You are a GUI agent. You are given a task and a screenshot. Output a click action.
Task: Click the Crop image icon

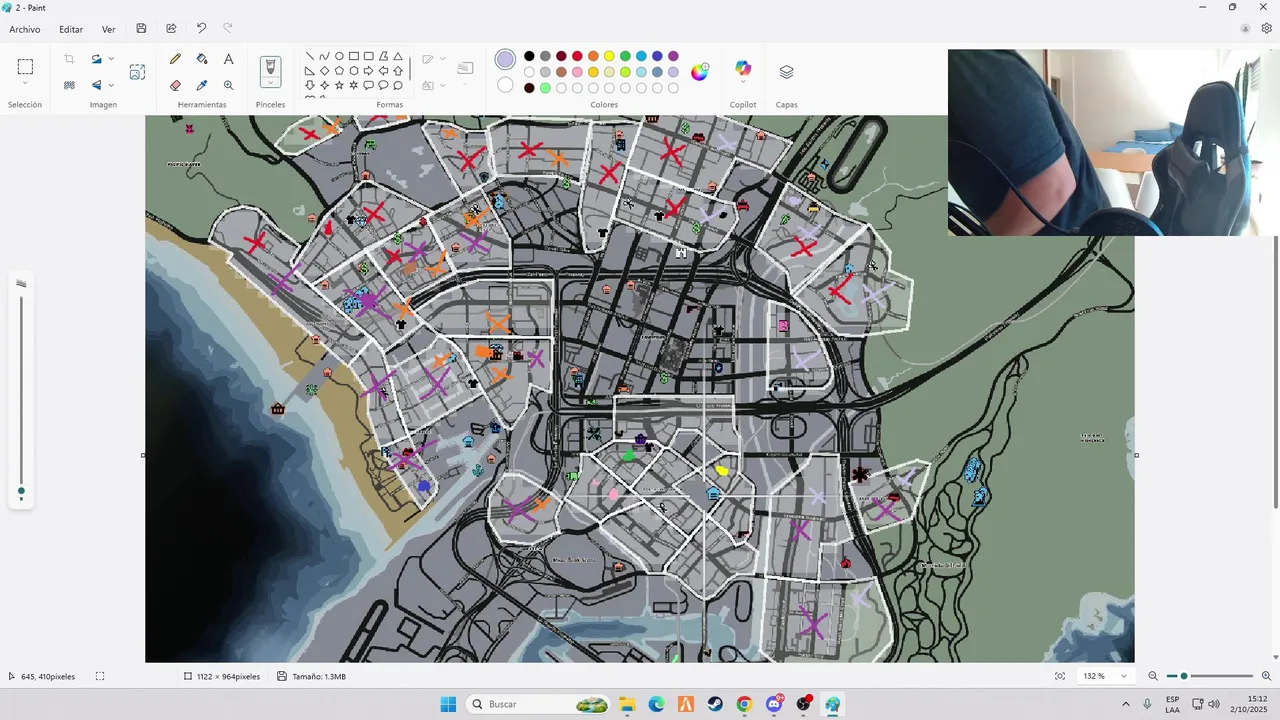tap(69, 59)
